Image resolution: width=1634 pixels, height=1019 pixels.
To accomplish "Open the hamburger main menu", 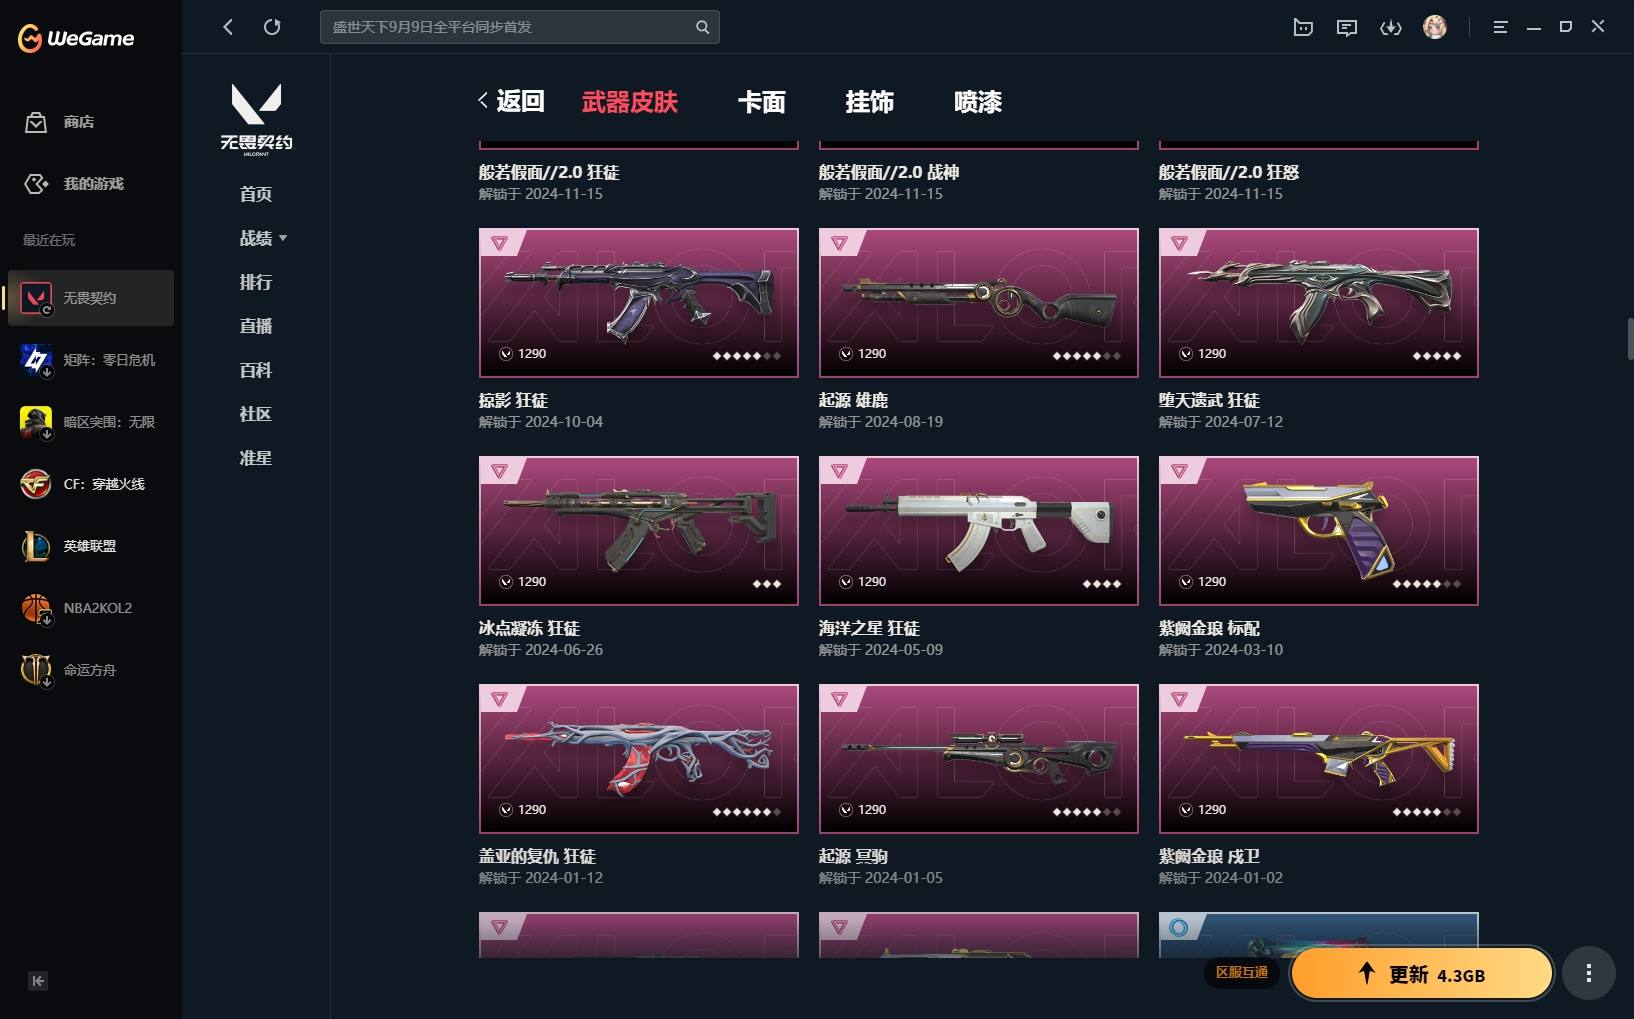I will point(1500,27).
